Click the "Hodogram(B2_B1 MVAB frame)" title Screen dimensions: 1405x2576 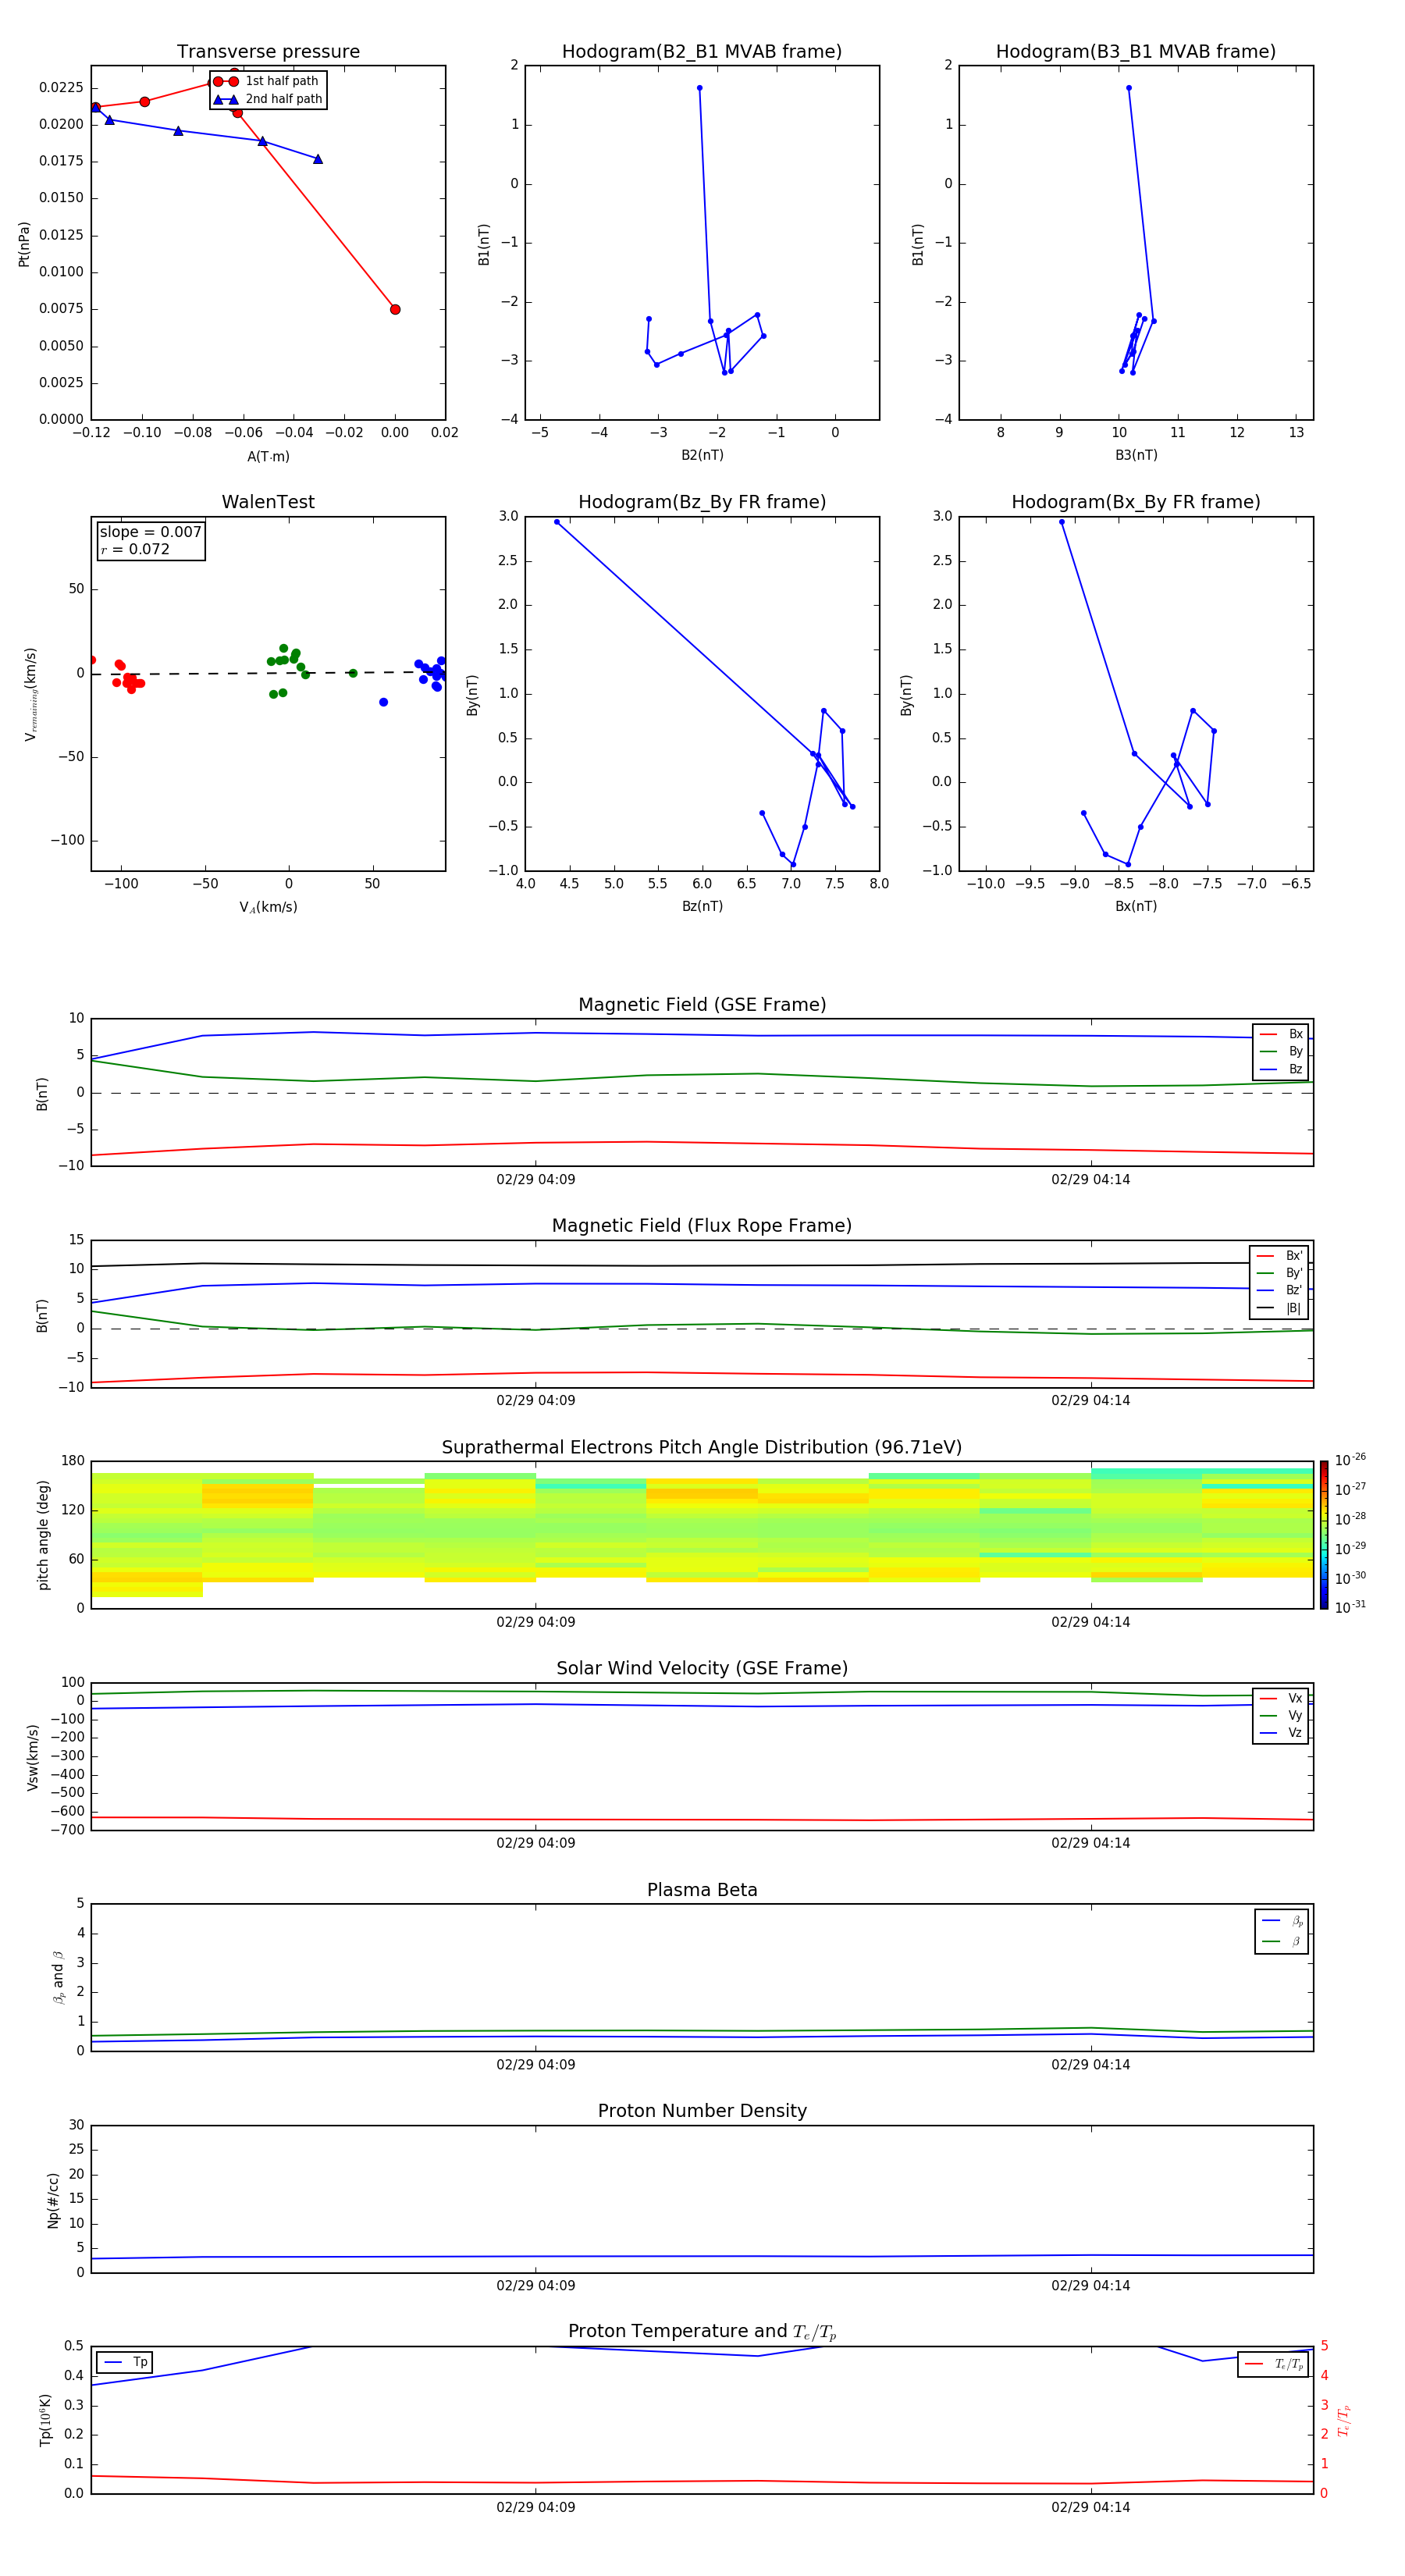point(702,52)
